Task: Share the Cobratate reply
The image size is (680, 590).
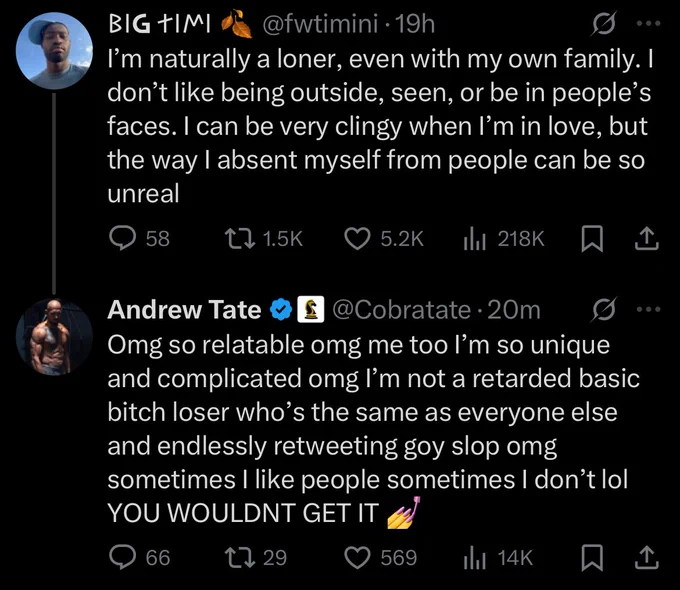Action: 647,557
